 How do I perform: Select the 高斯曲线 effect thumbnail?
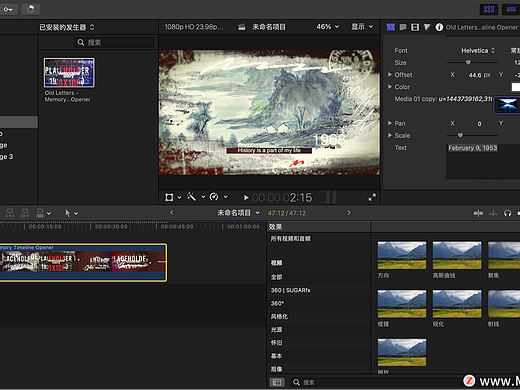coord(457,255)
